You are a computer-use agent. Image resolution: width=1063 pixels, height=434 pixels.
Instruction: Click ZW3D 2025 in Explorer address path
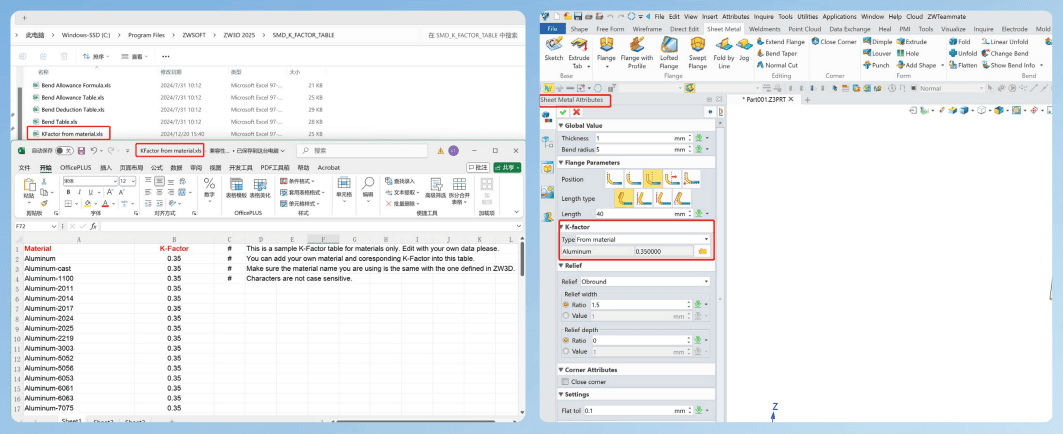(x=241, y=35)
